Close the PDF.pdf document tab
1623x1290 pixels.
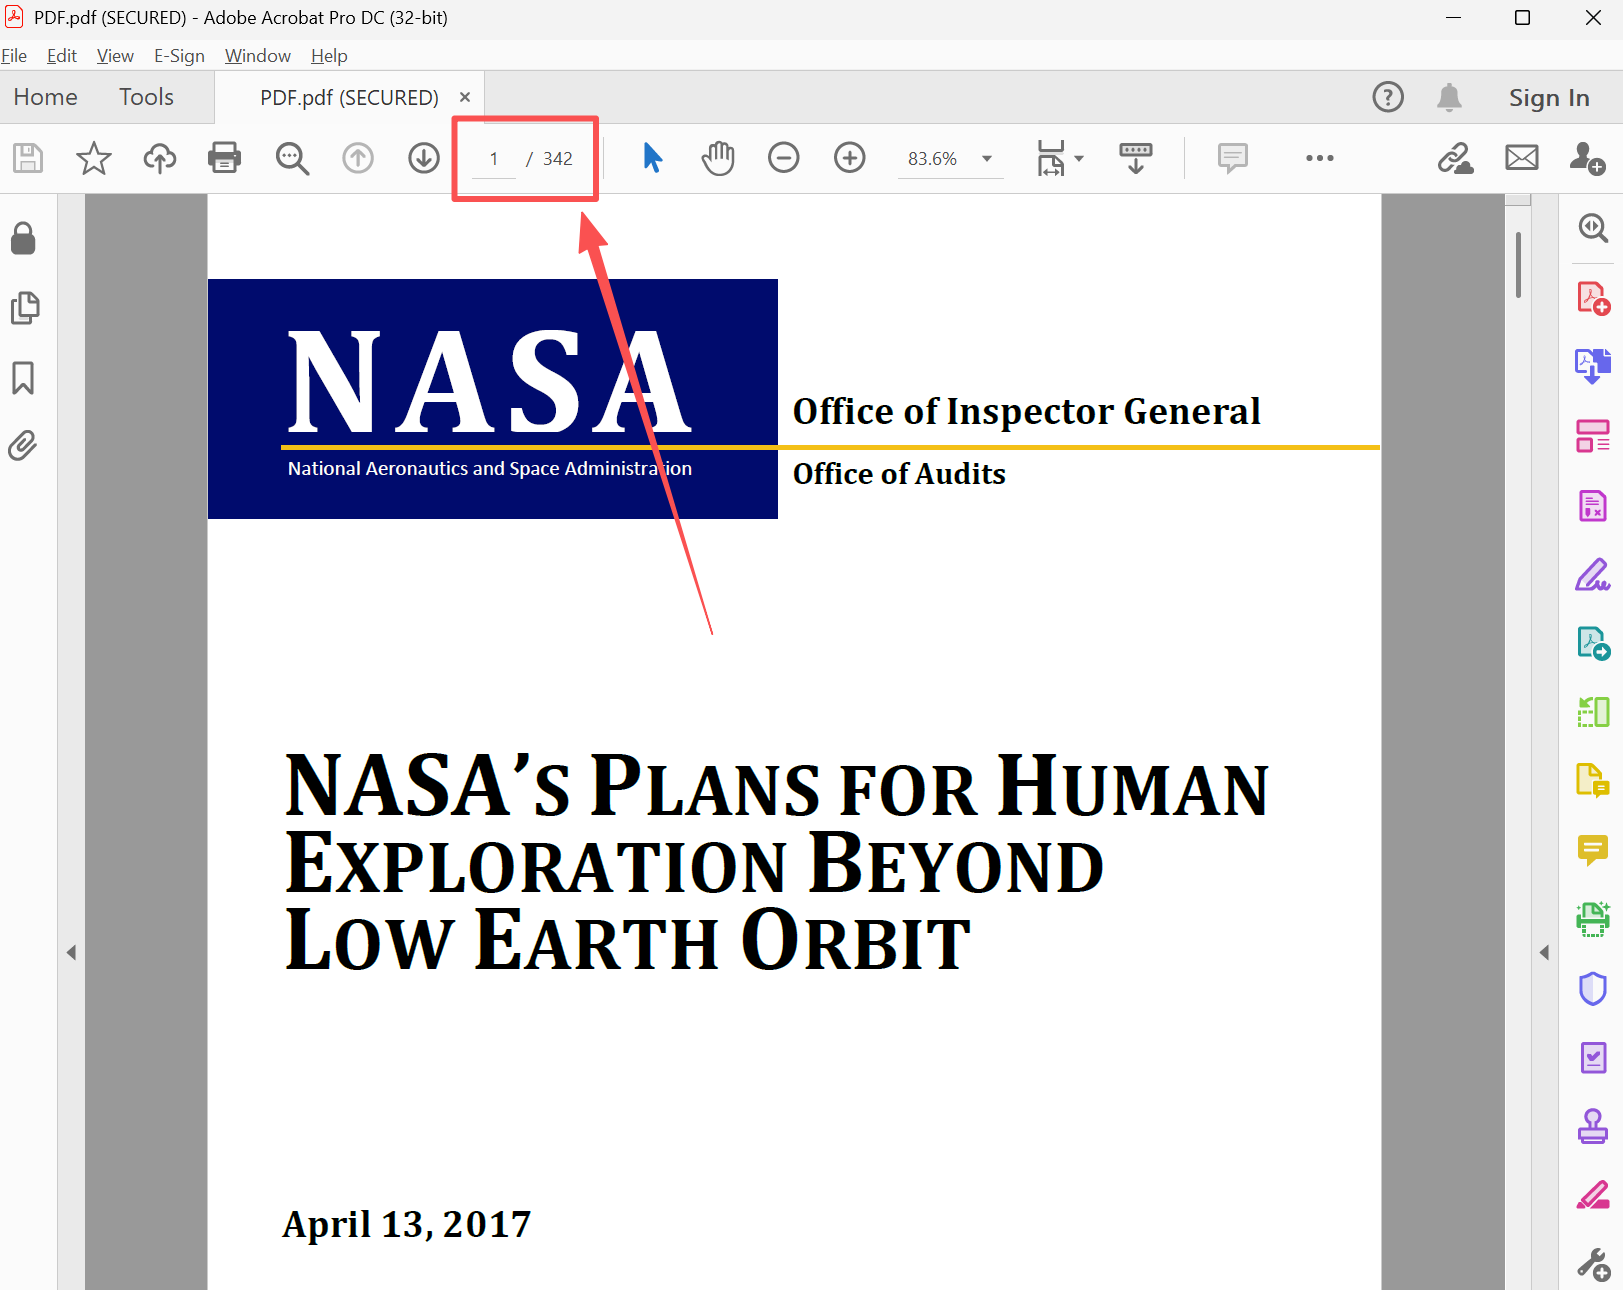tap(465, 97)
